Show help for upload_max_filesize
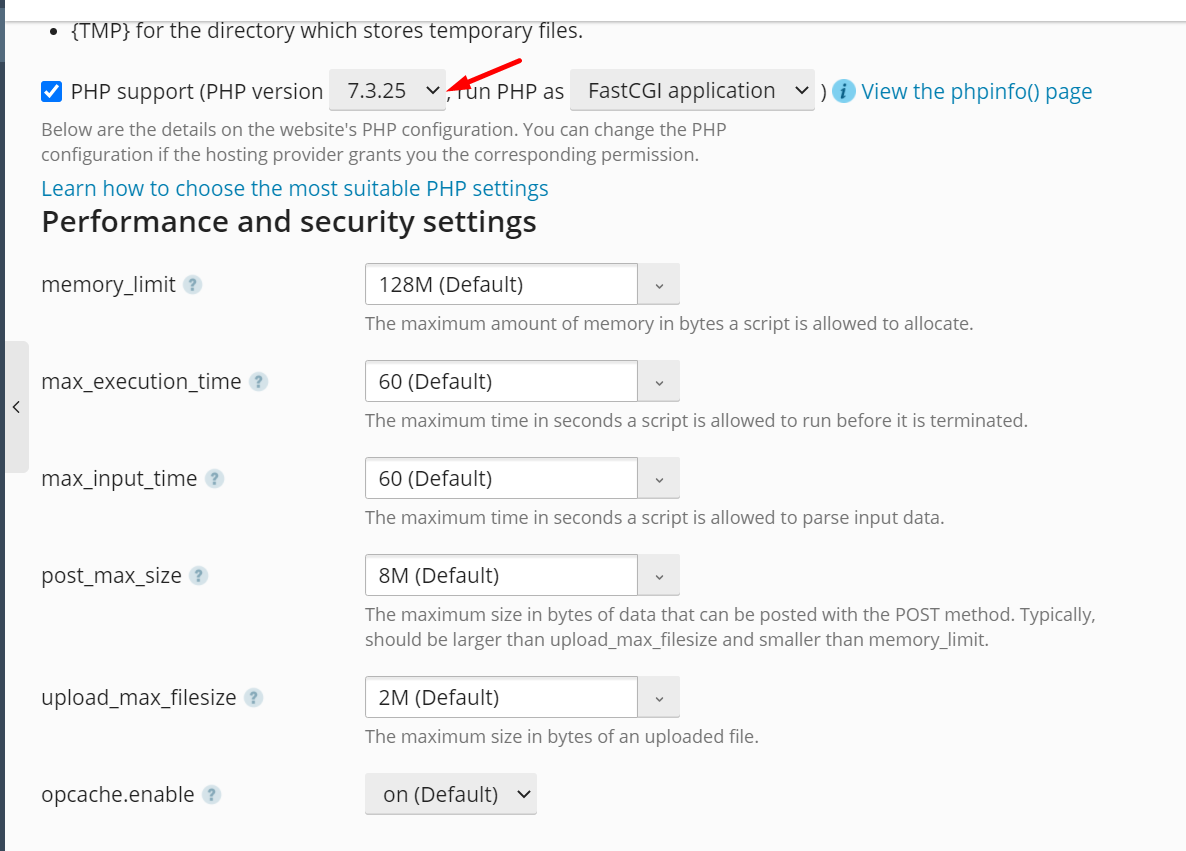1186x851 pixels. pyautogui.click(x=254, y=697)
